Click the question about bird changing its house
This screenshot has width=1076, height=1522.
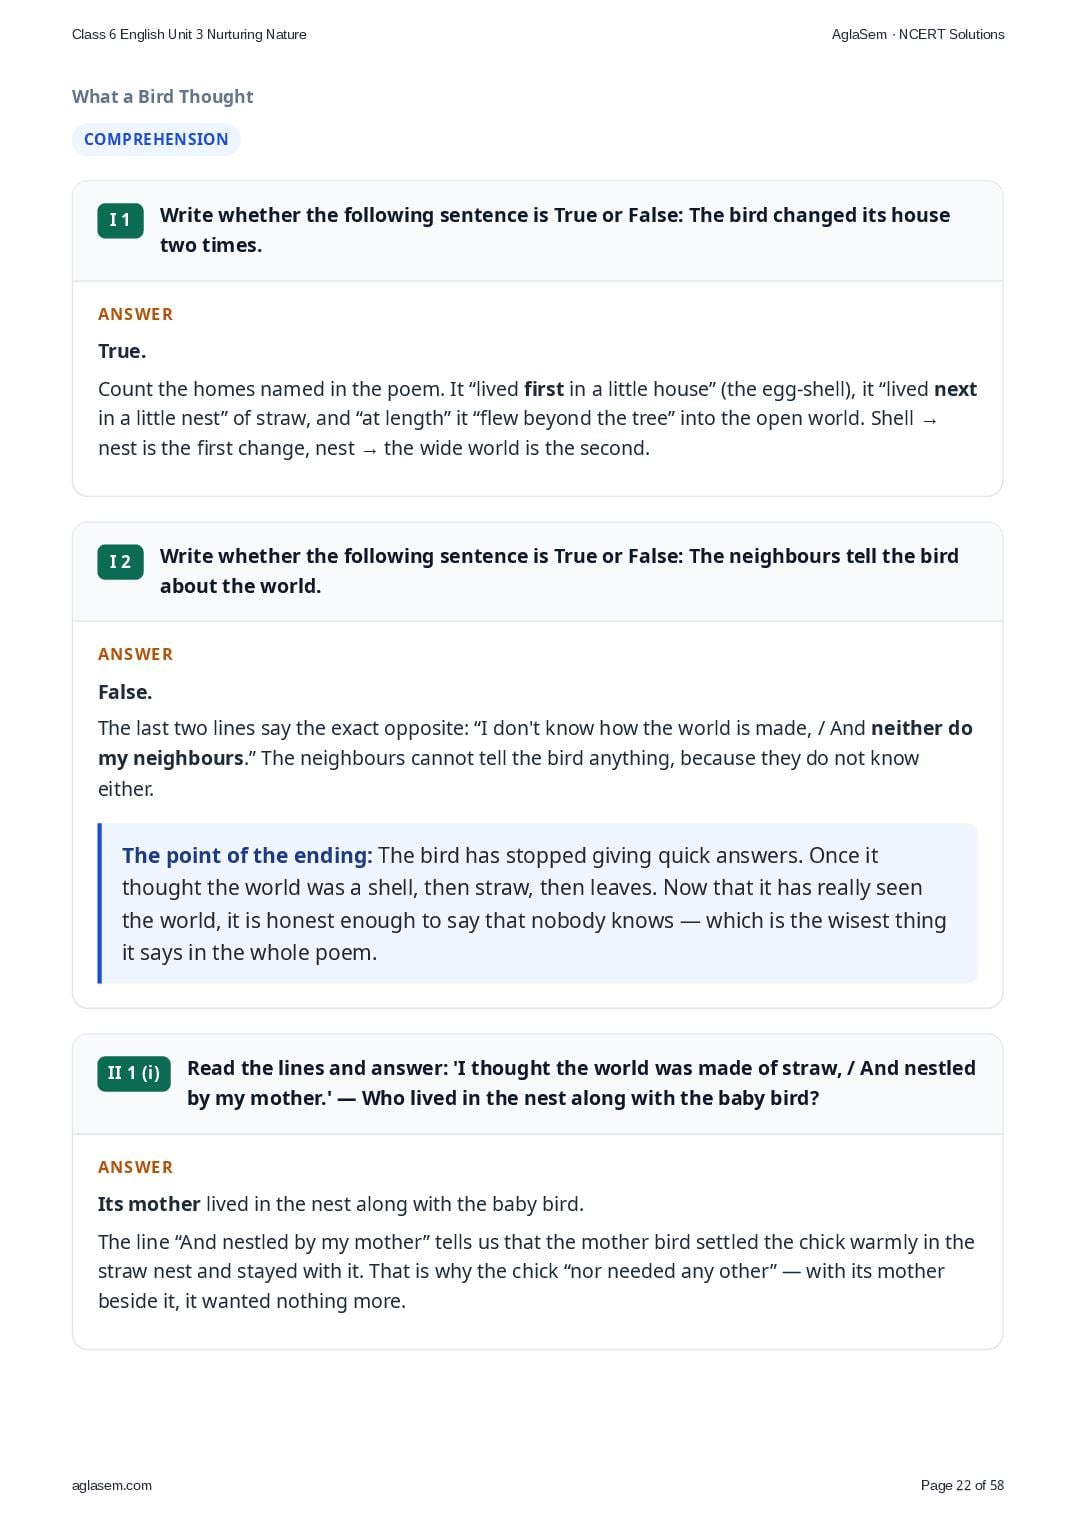coord(555,230)
